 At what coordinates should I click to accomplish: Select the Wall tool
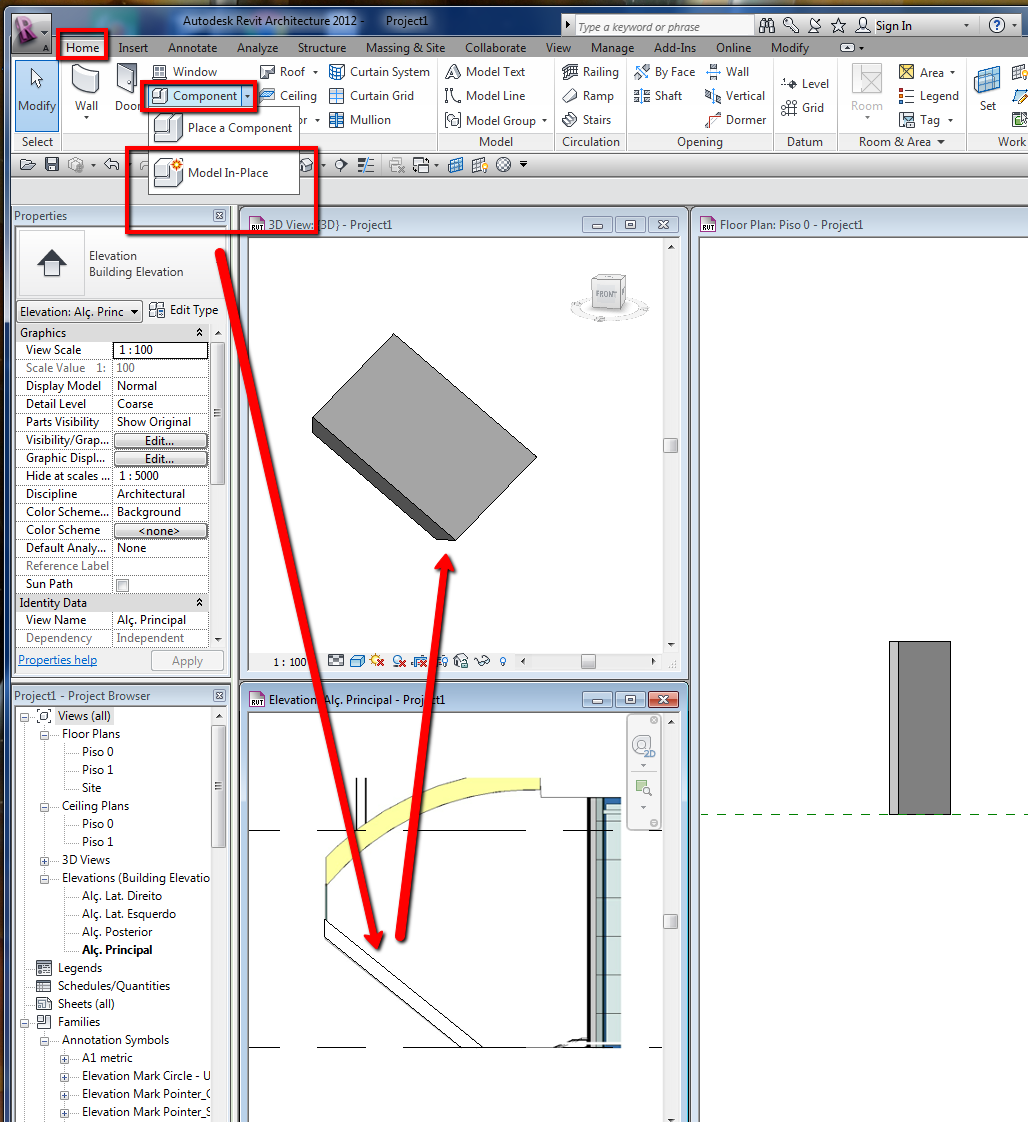click(86, 89)
